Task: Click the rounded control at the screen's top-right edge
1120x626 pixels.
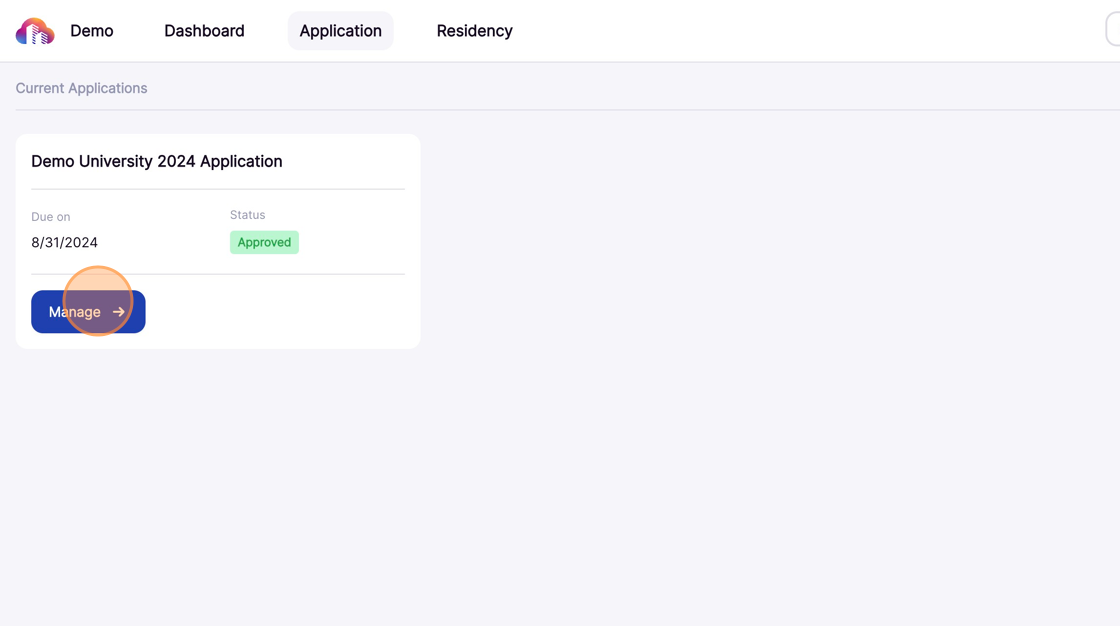Action: [x=1113, y=30]
